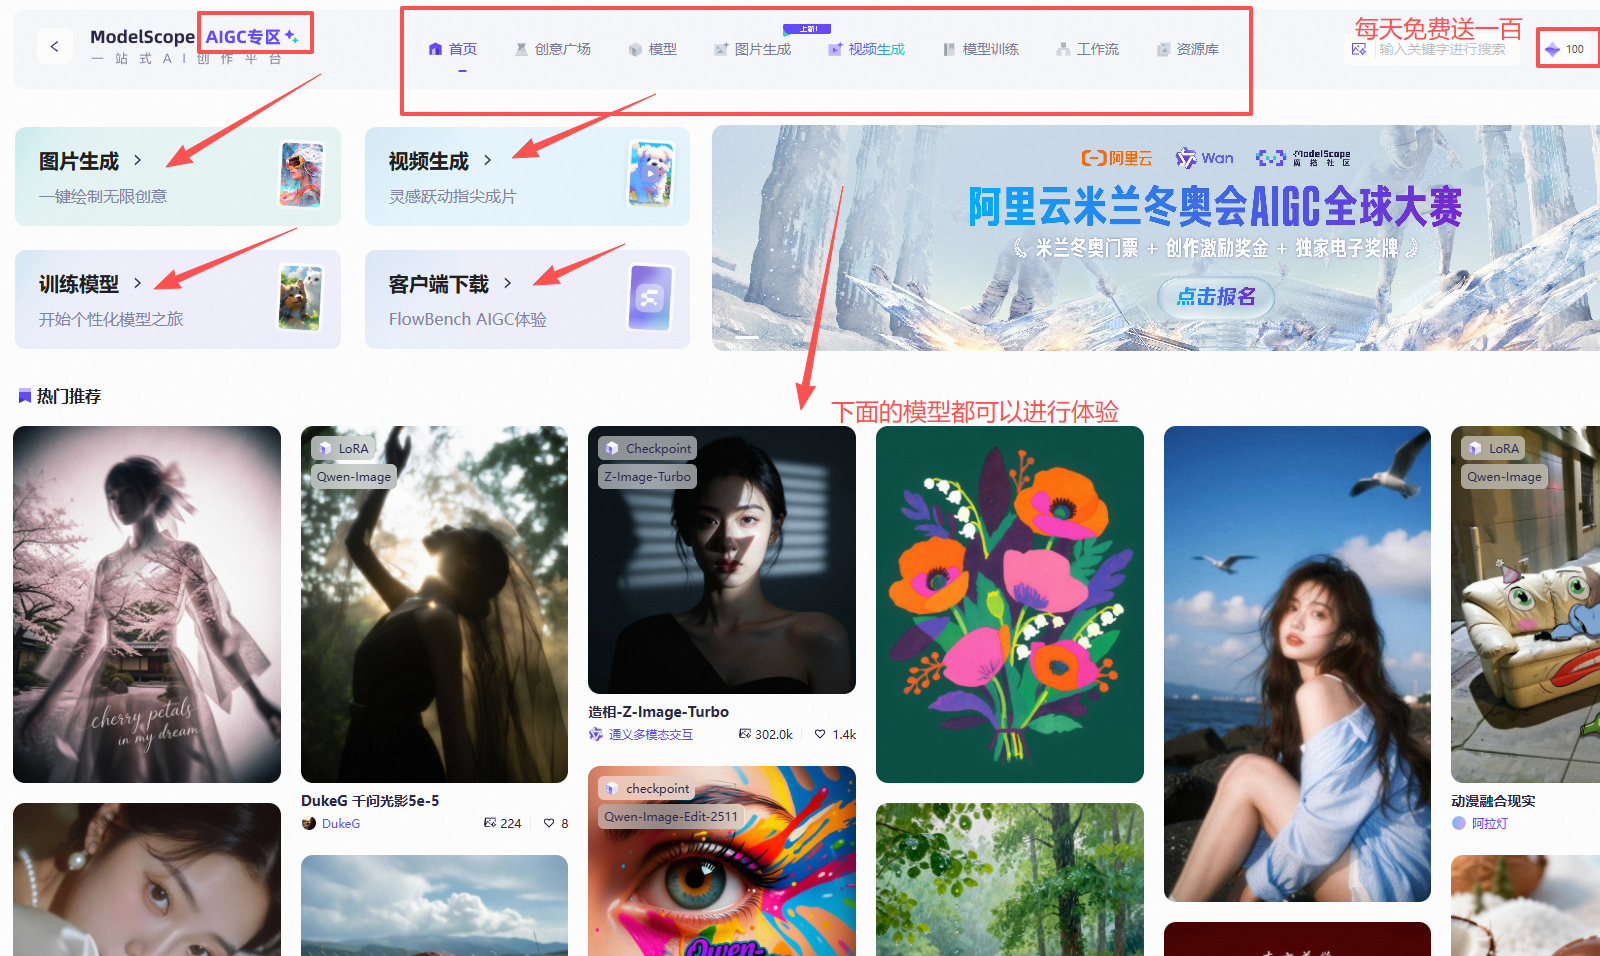This screenshot has height=956, width=1600.
Task: Open the forest painting thumbnail
Action: (x=1010, y=880)
